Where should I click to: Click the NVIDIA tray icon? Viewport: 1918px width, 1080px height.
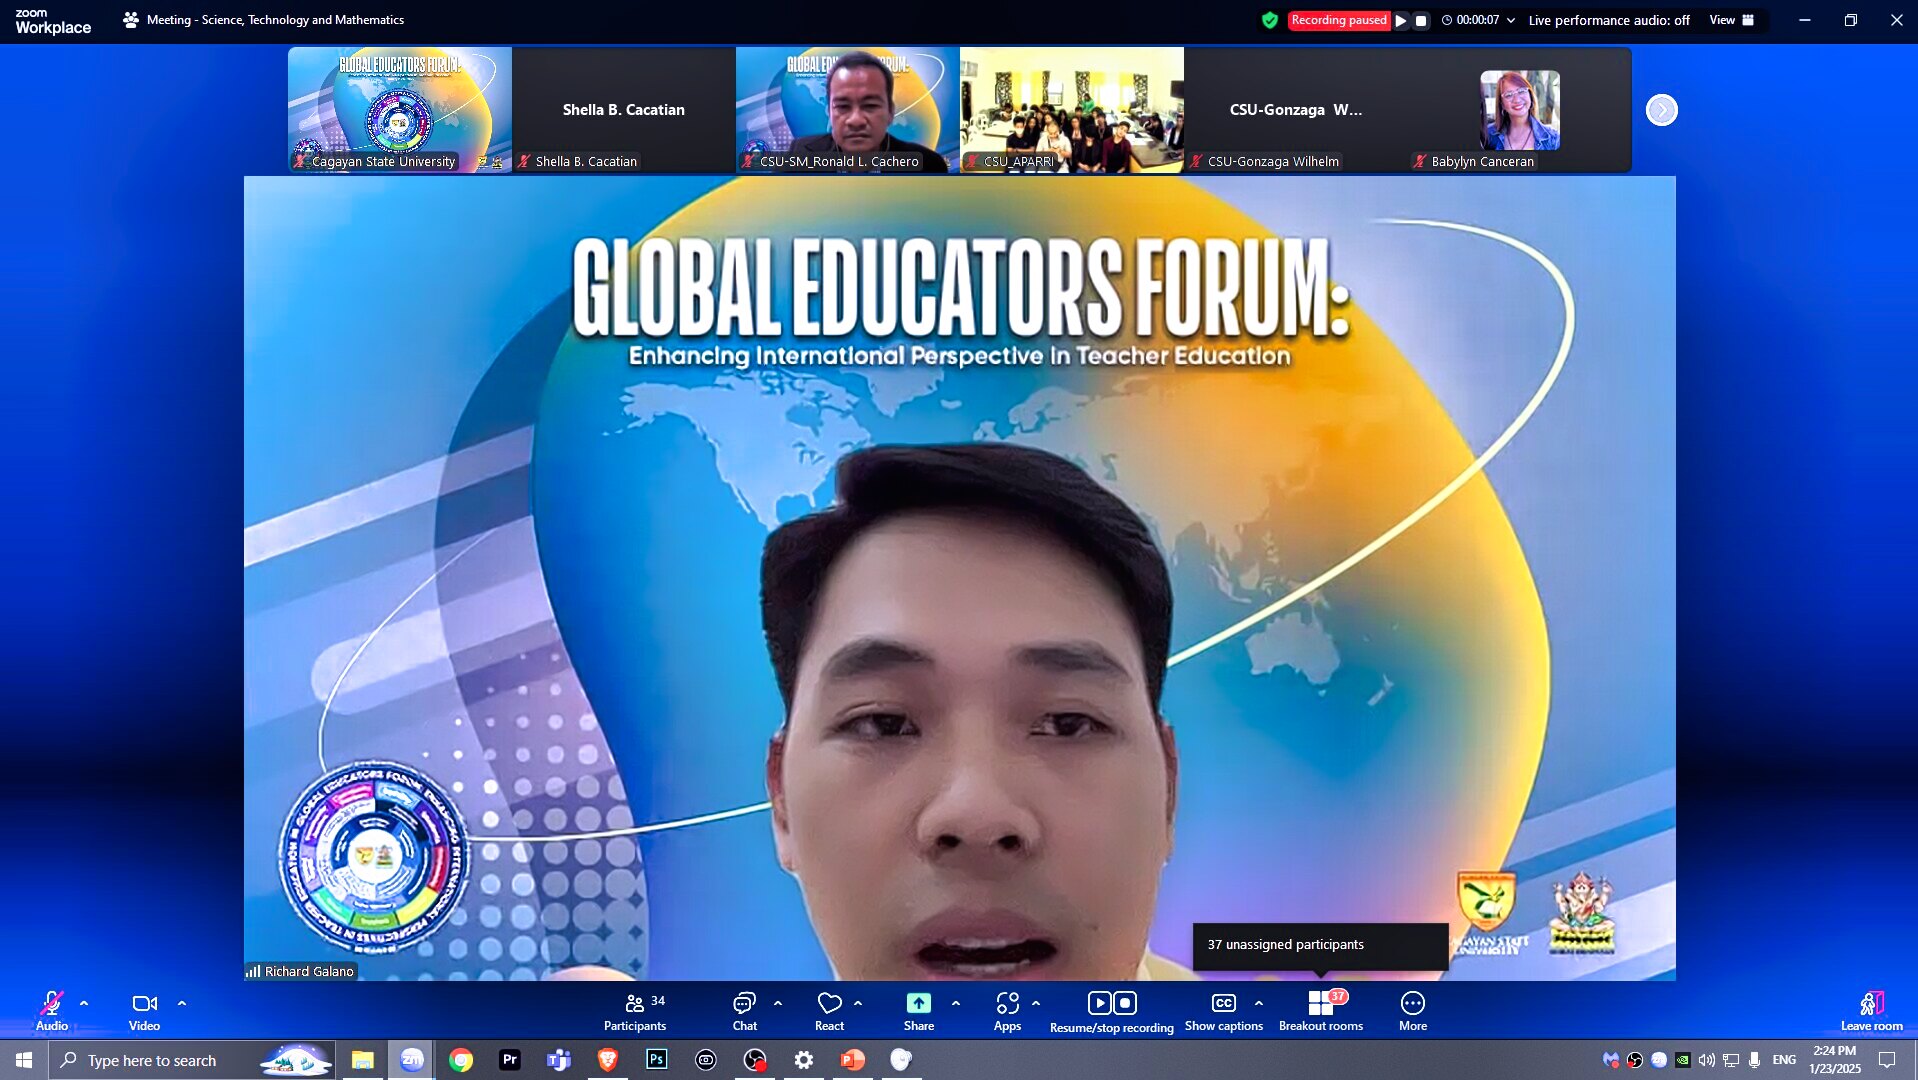coord(1683,1060)
